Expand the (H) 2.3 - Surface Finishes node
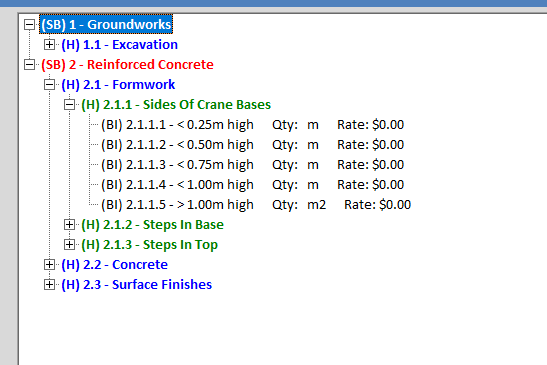 tap(50, 285)
